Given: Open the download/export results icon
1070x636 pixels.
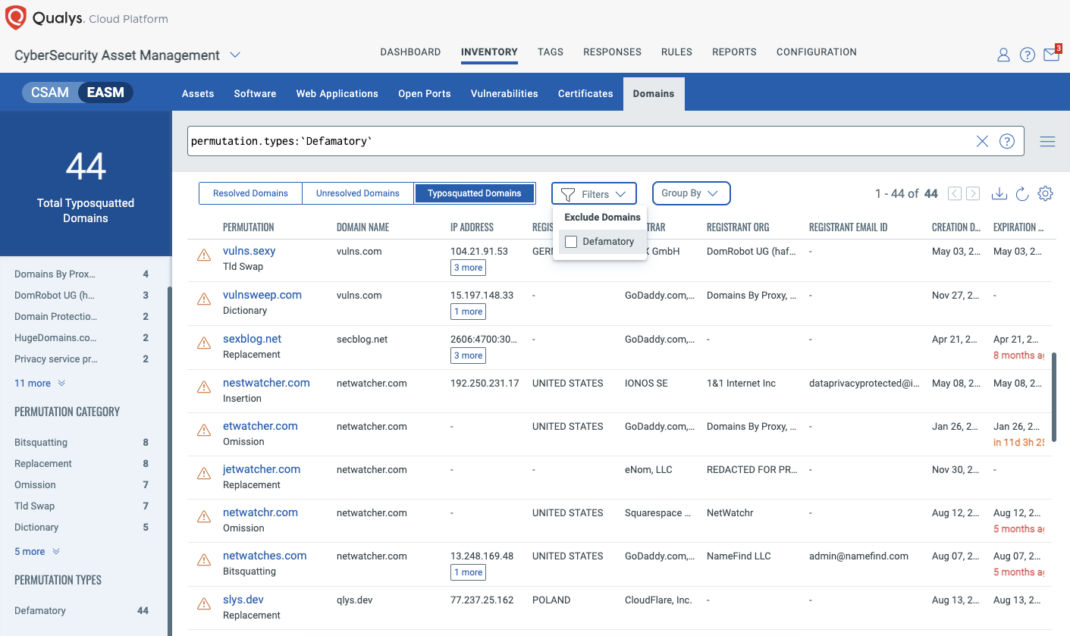Looking at the screenshot, I should point(999,193).
